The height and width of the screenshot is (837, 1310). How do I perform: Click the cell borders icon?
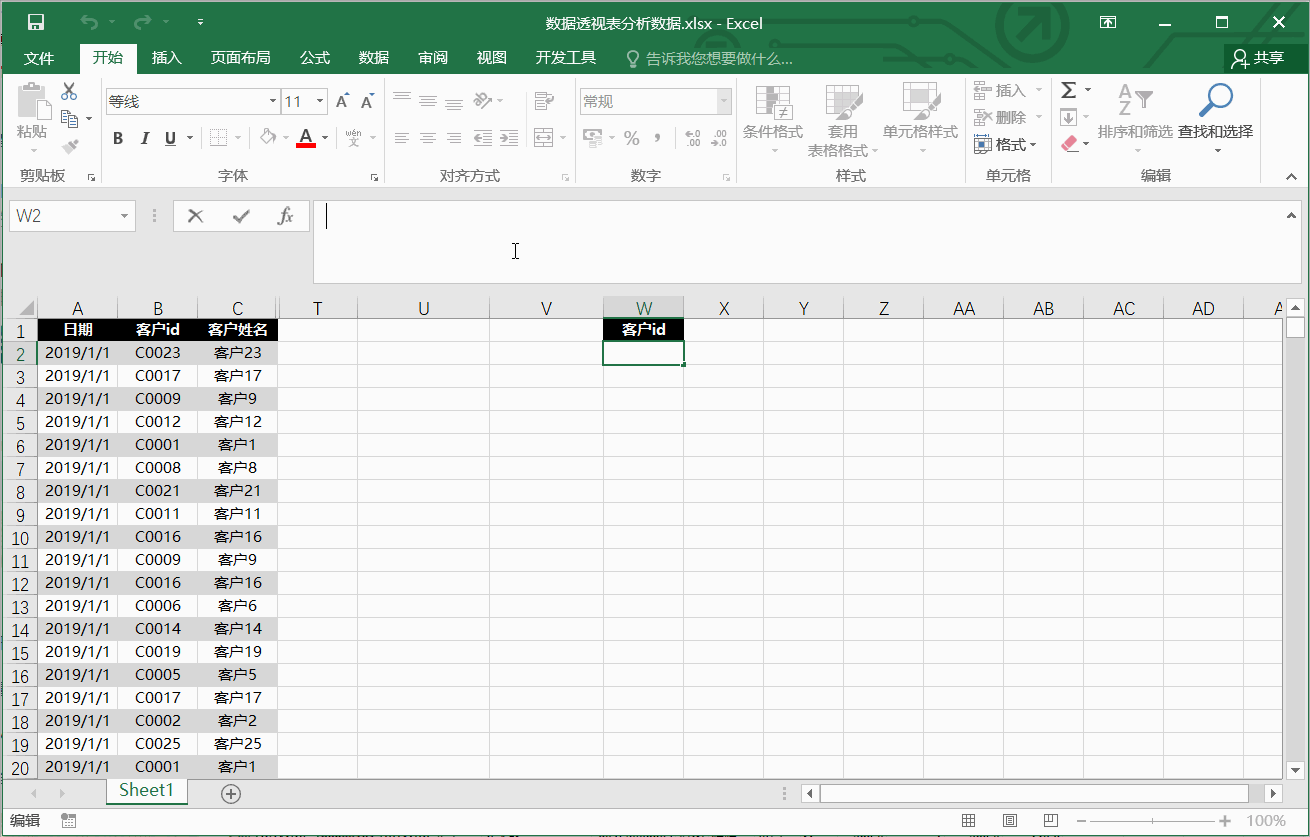tap(218, 137)
